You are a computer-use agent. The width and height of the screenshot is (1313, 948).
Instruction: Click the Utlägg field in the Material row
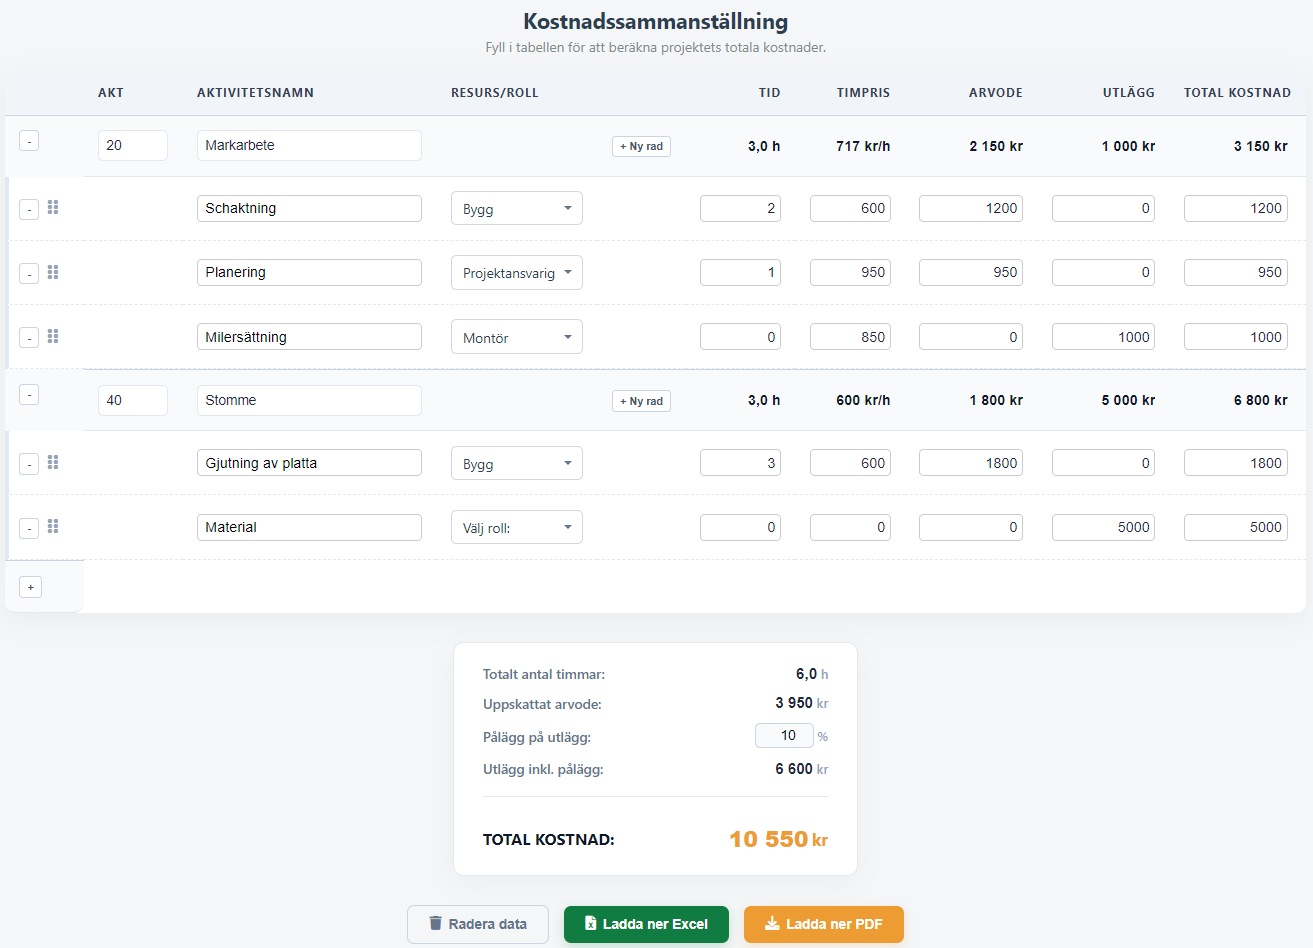pyautogui.click(x=1103, y=527)
